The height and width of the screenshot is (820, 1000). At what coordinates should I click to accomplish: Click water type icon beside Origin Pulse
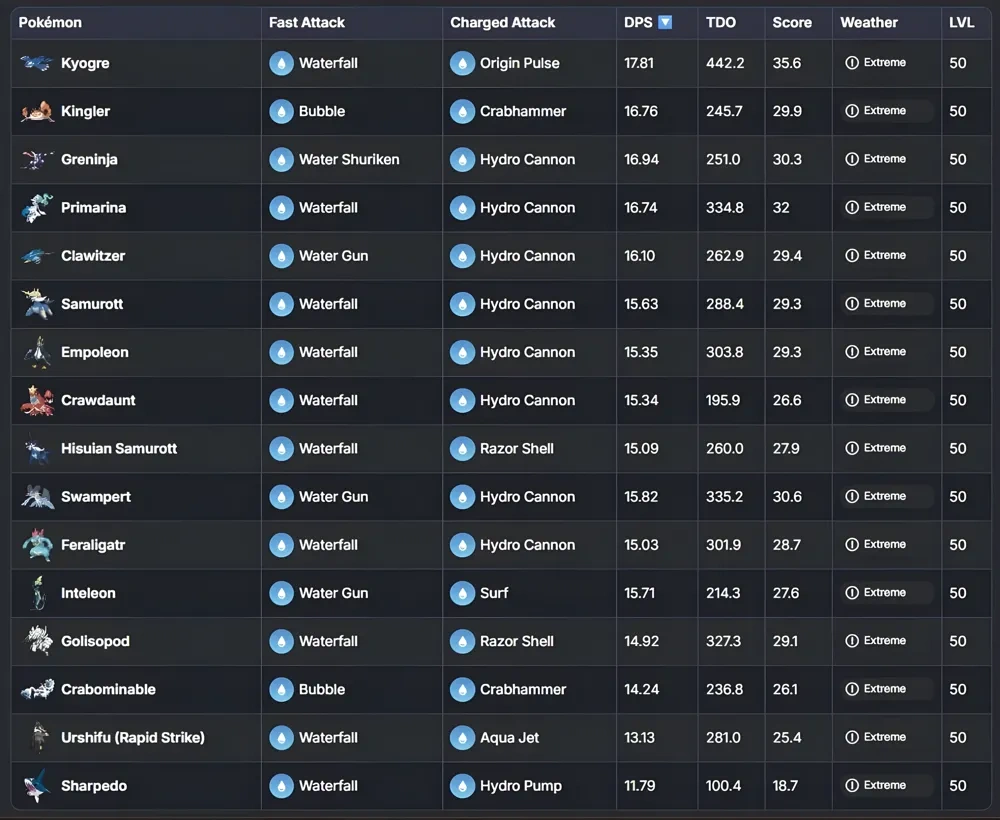(x=462, y=63)
